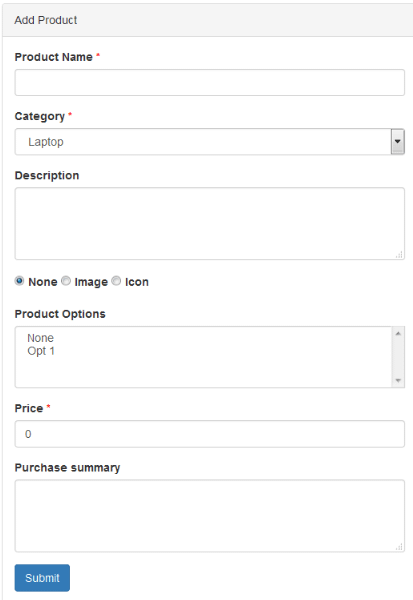This screenshot has height=600, width=413.
Task: Click Product Options scrollbar down arrow
Action: (x=398, y=380)
